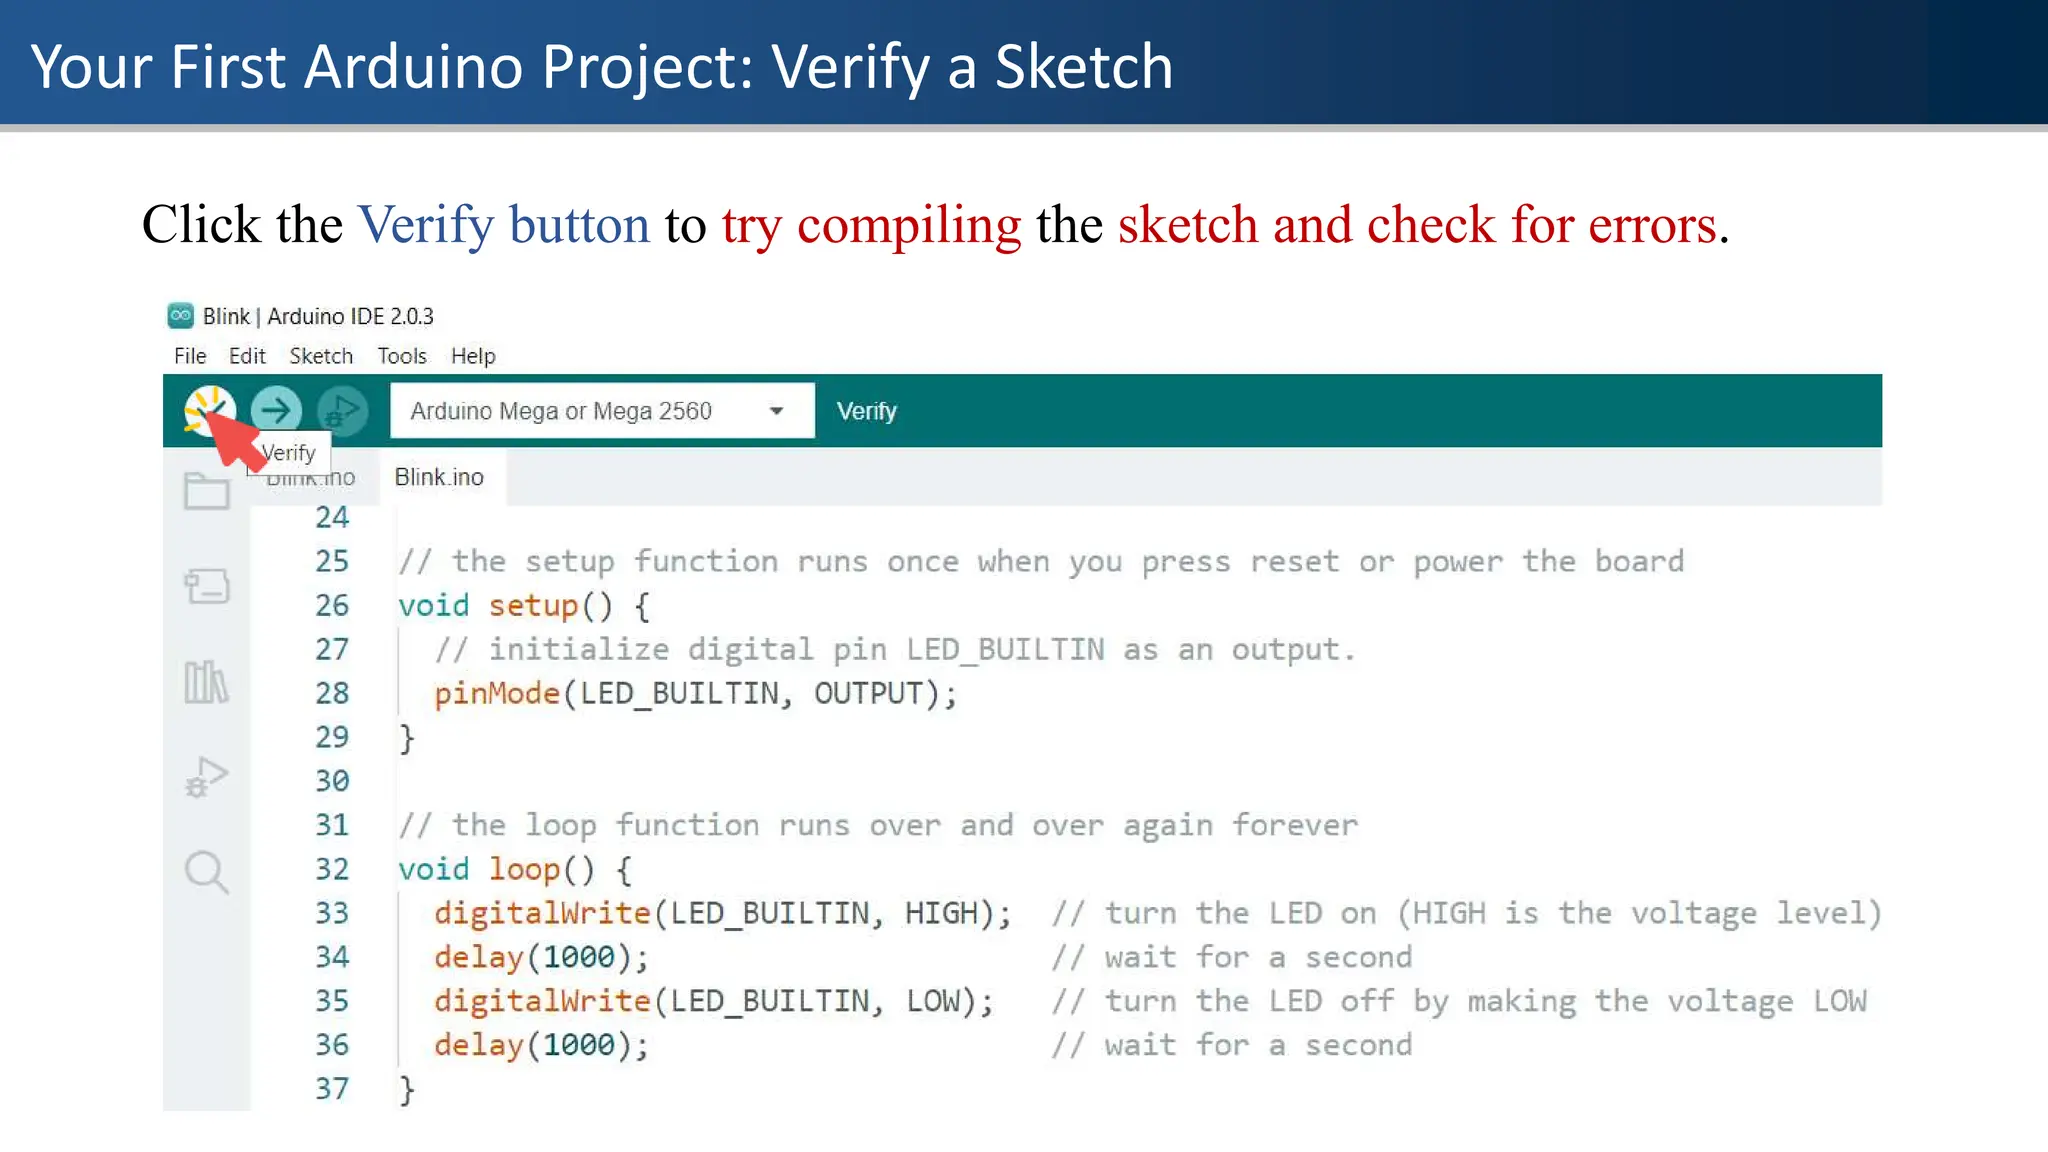Open the Boards Manager sidebar icon

point(207,586)
